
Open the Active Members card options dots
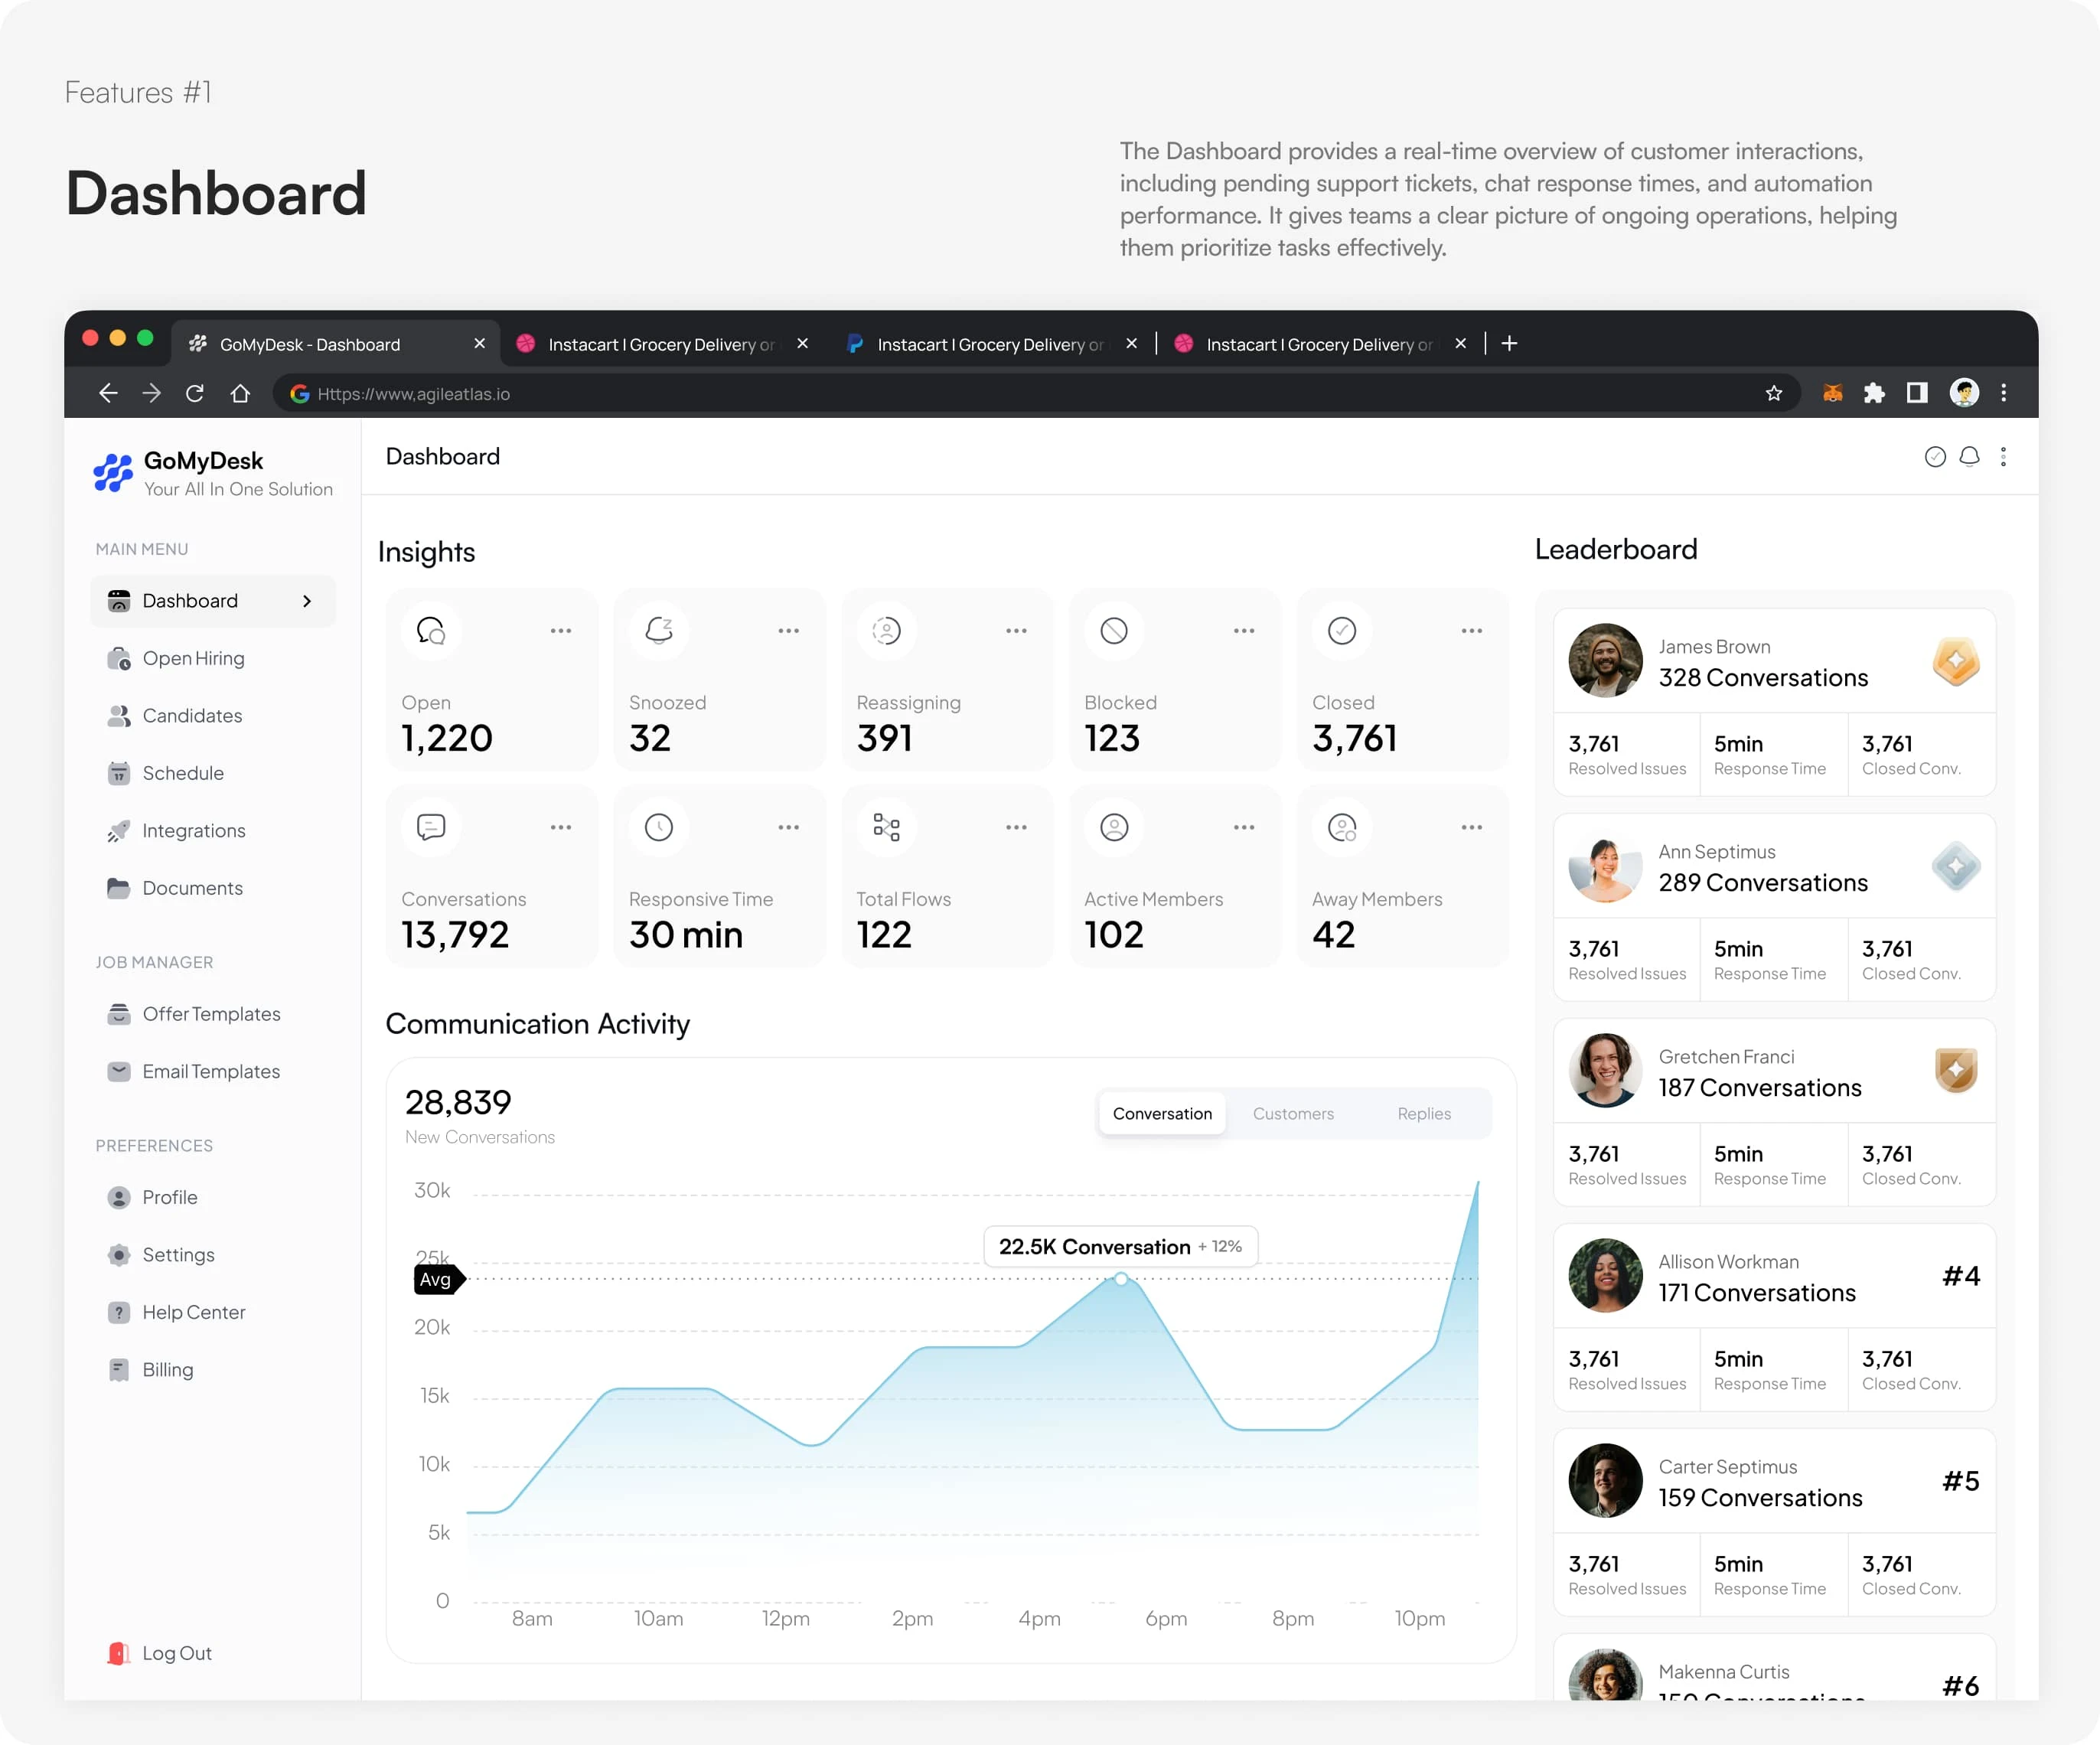tap(1244, 827)
